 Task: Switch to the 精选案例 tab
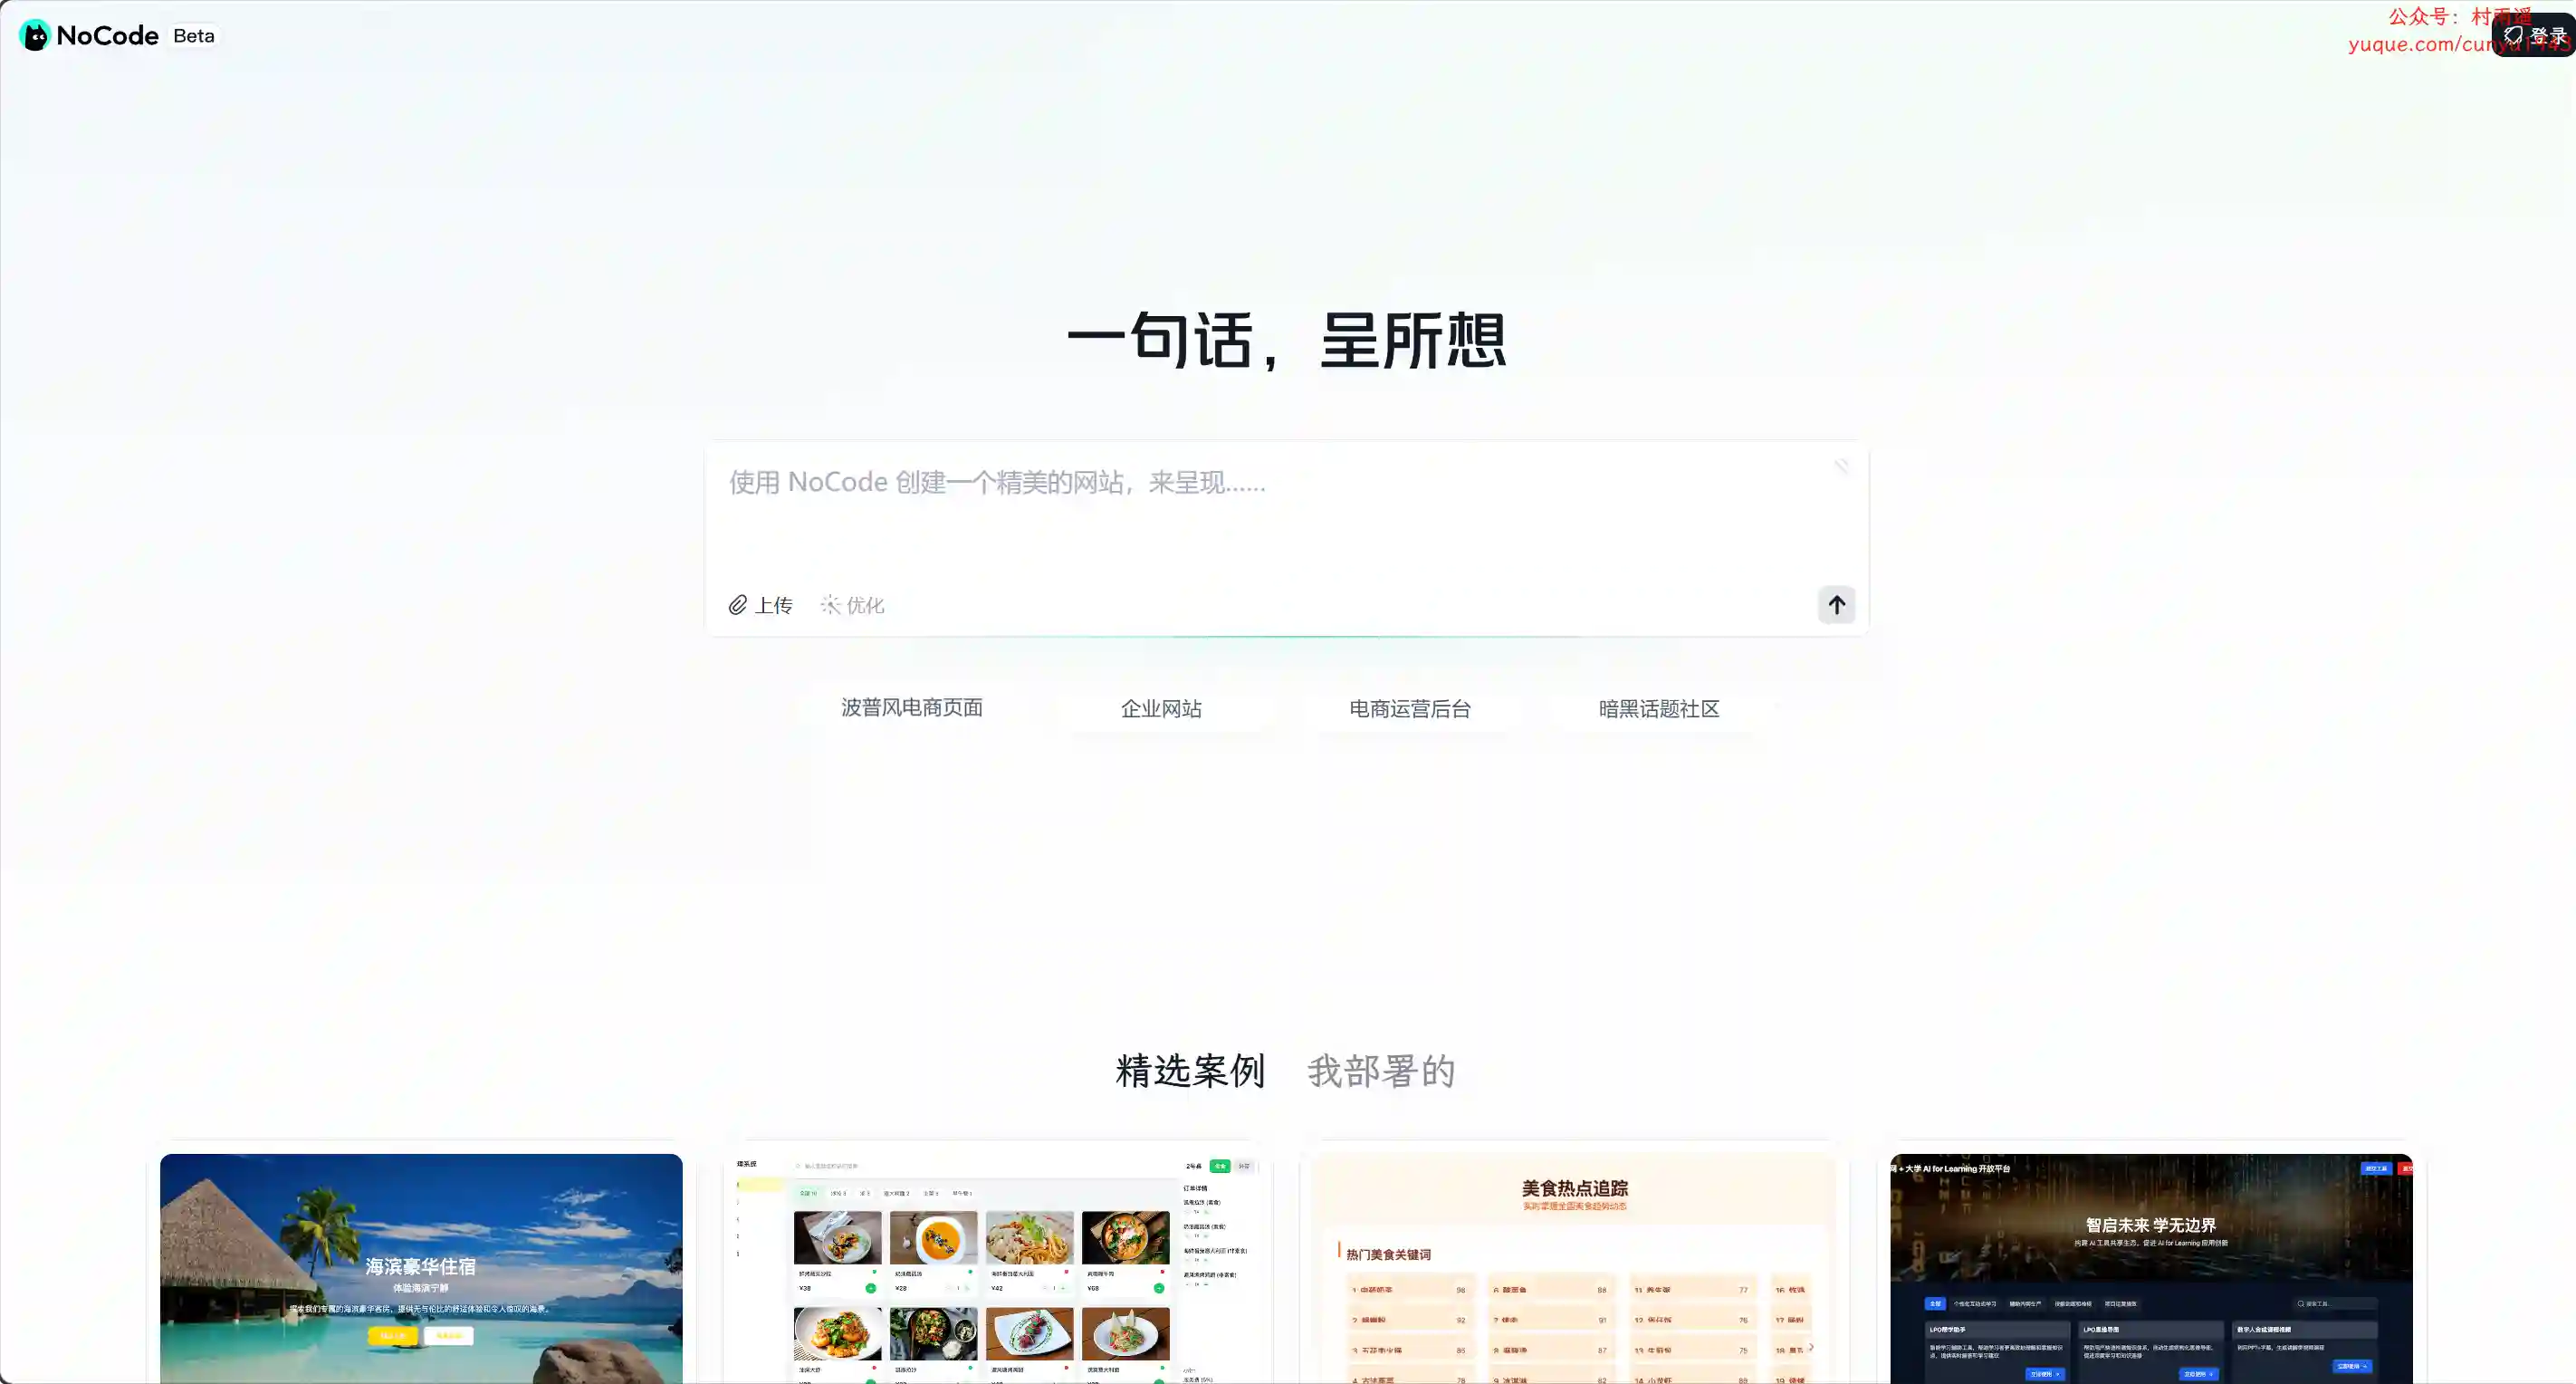pos(1190,1071)
